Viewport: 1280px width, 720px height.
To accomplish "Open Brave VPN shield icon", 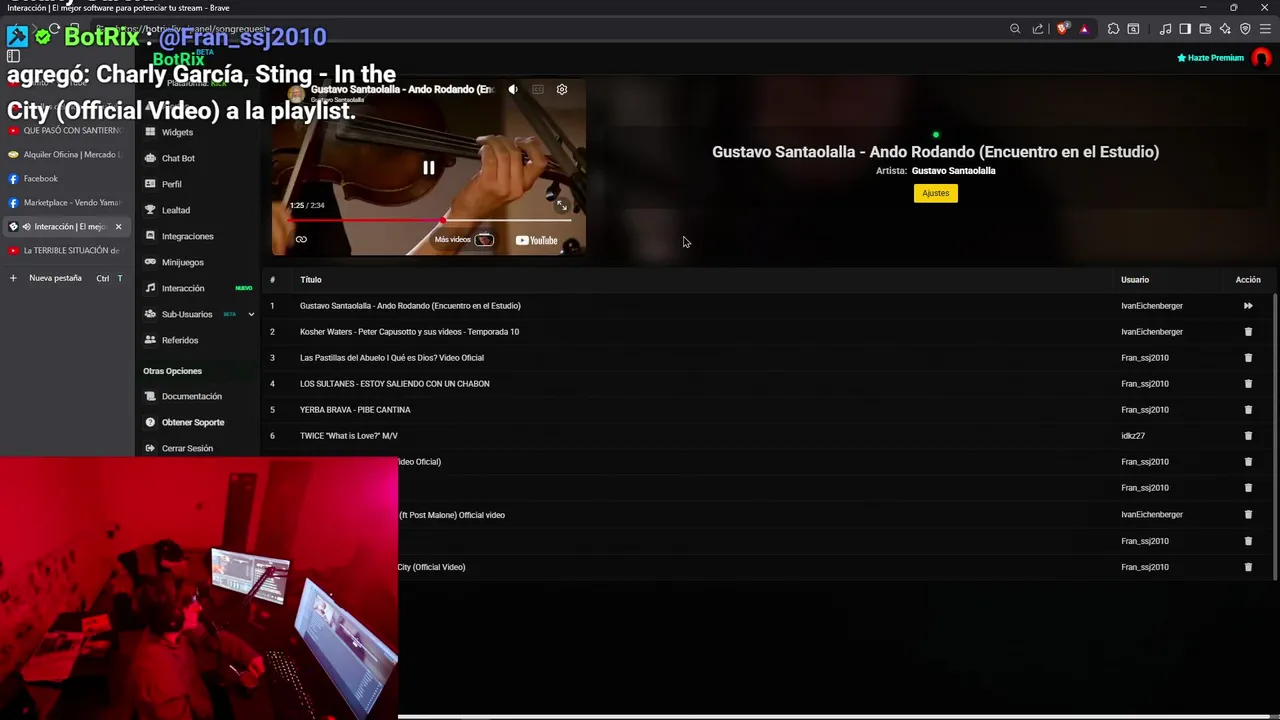I will (1245, 29).
